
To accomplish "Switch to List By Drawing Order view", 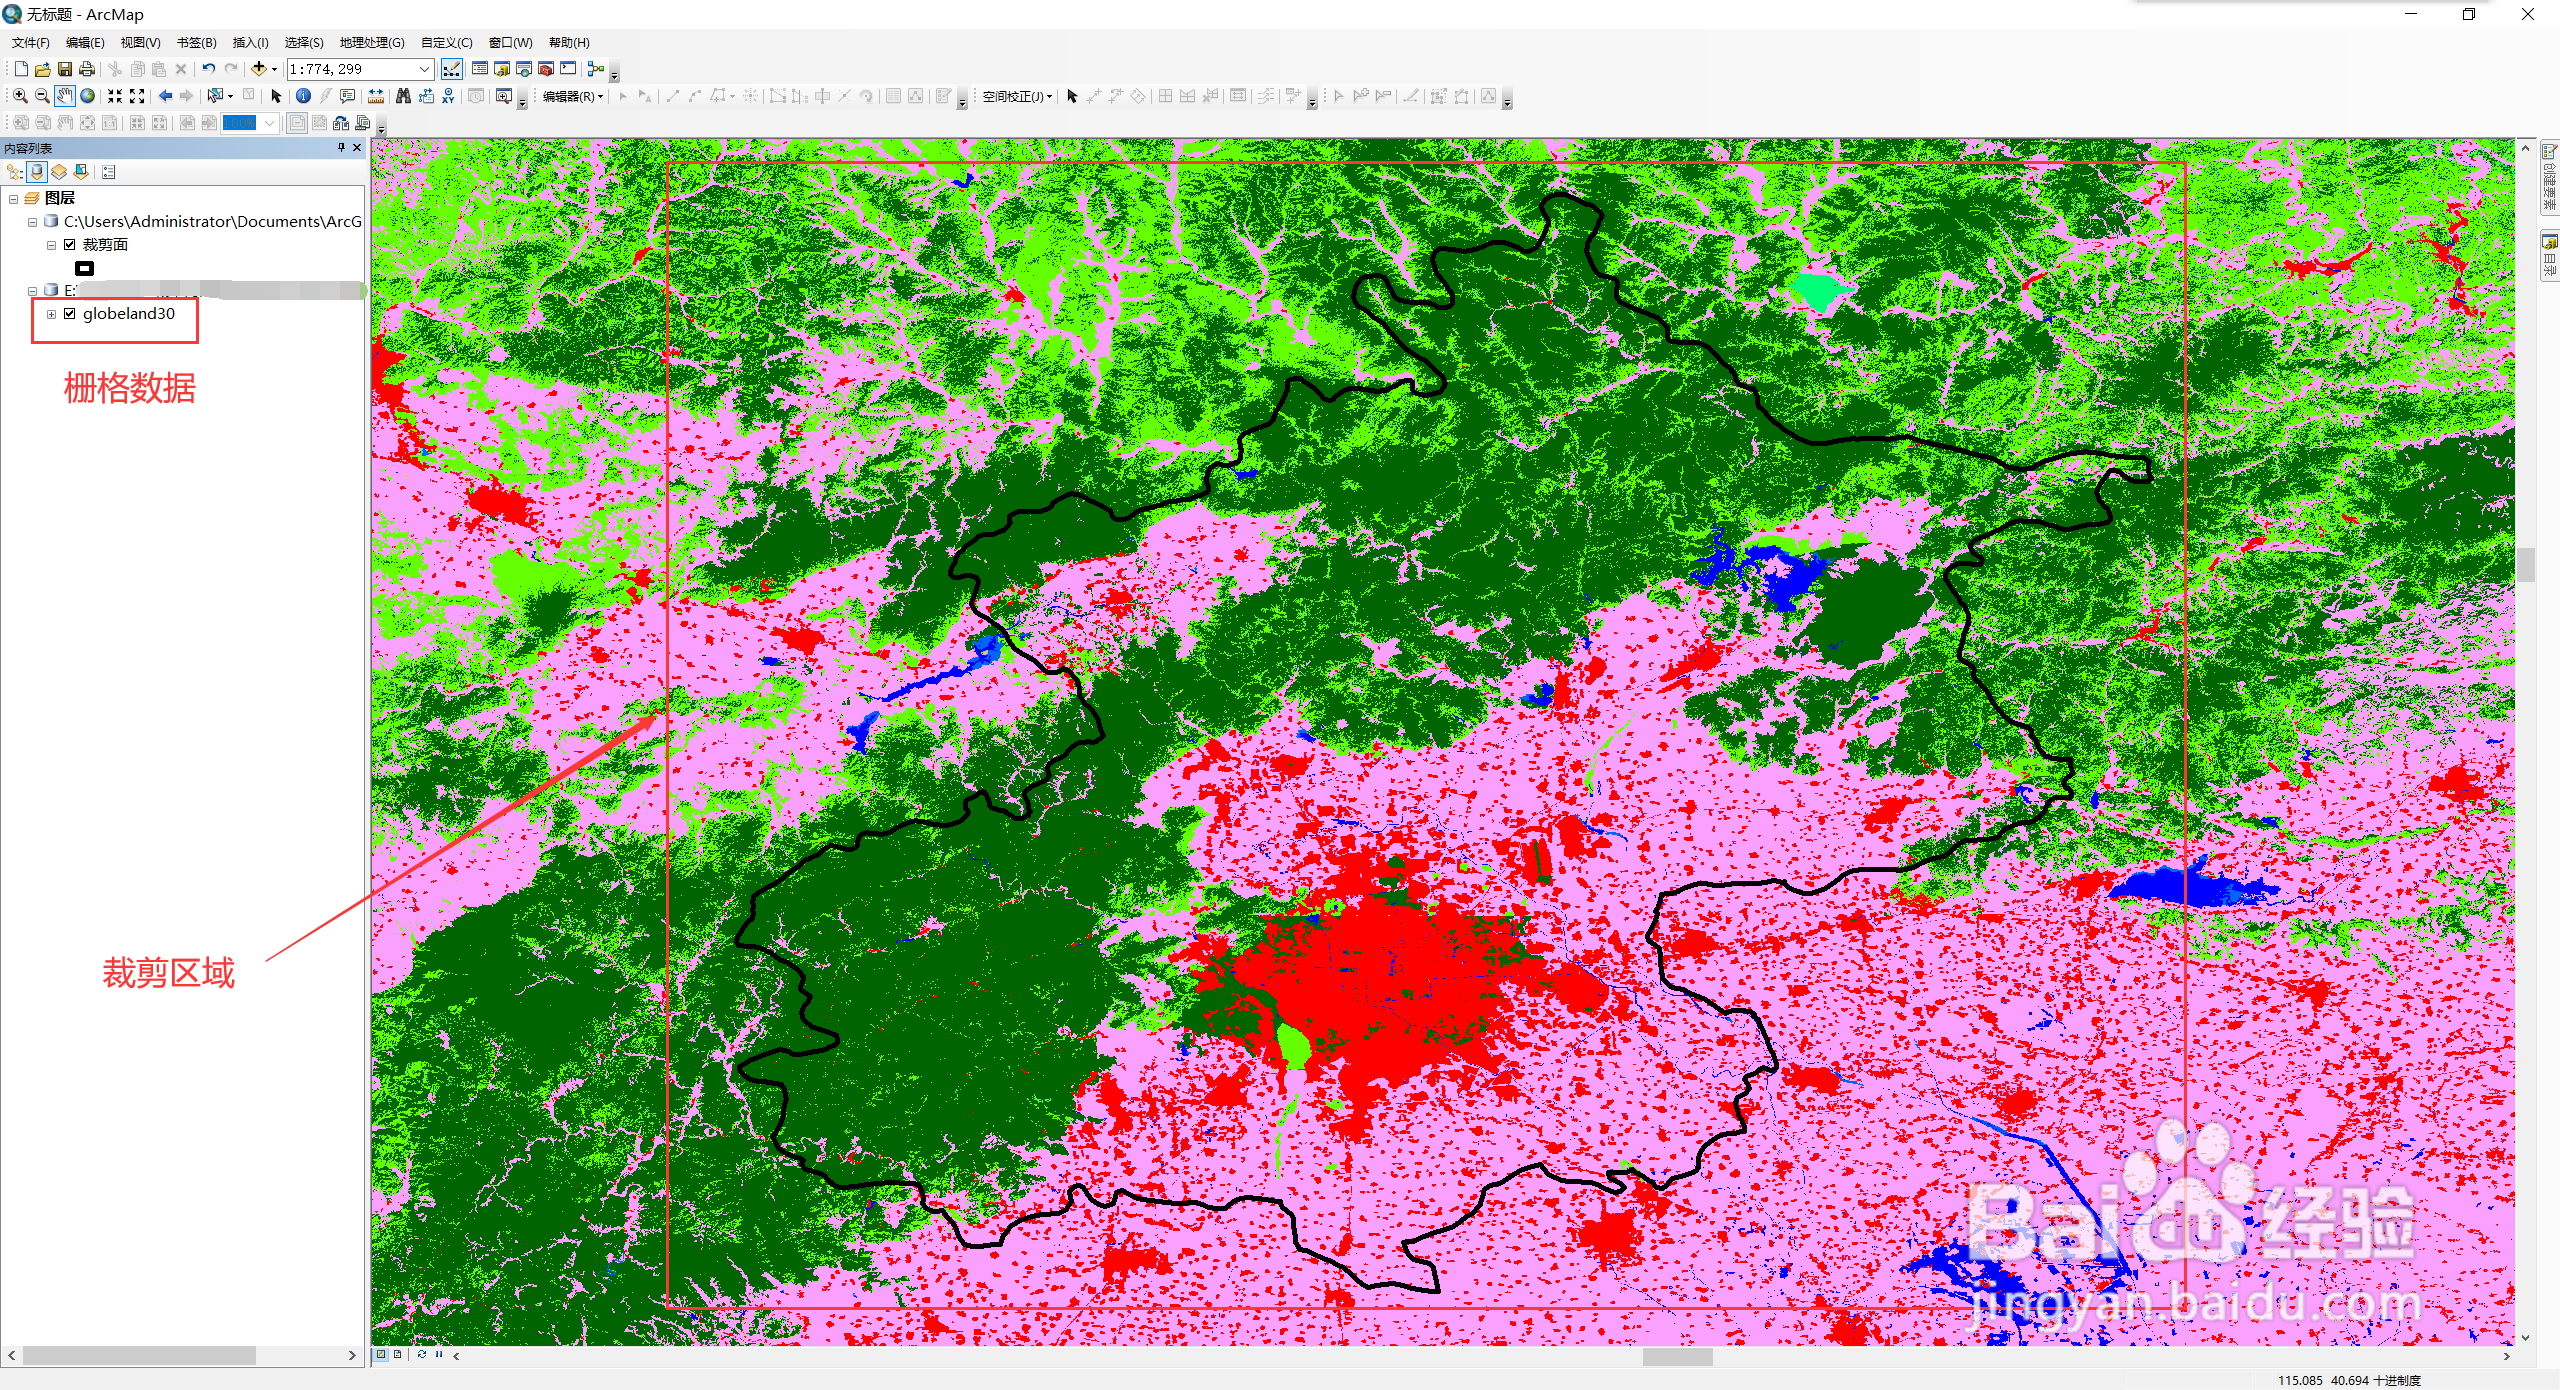I will (x=15, y=172).
